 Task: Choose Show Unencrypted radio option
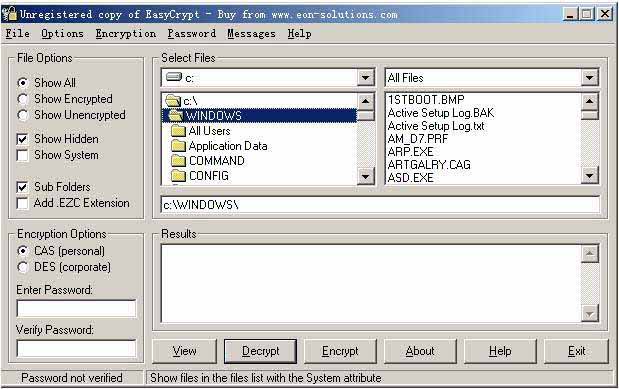(x=23, y=115)
